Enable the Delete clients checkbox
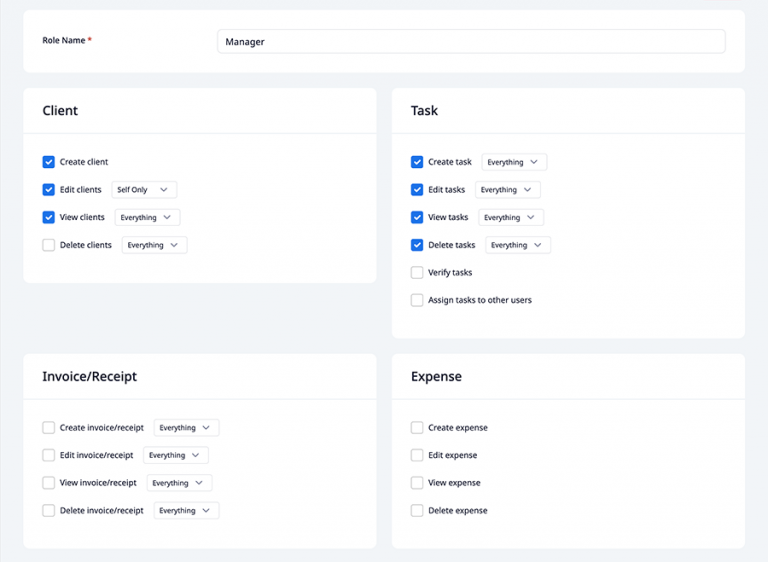 click(x=49, y=245)
